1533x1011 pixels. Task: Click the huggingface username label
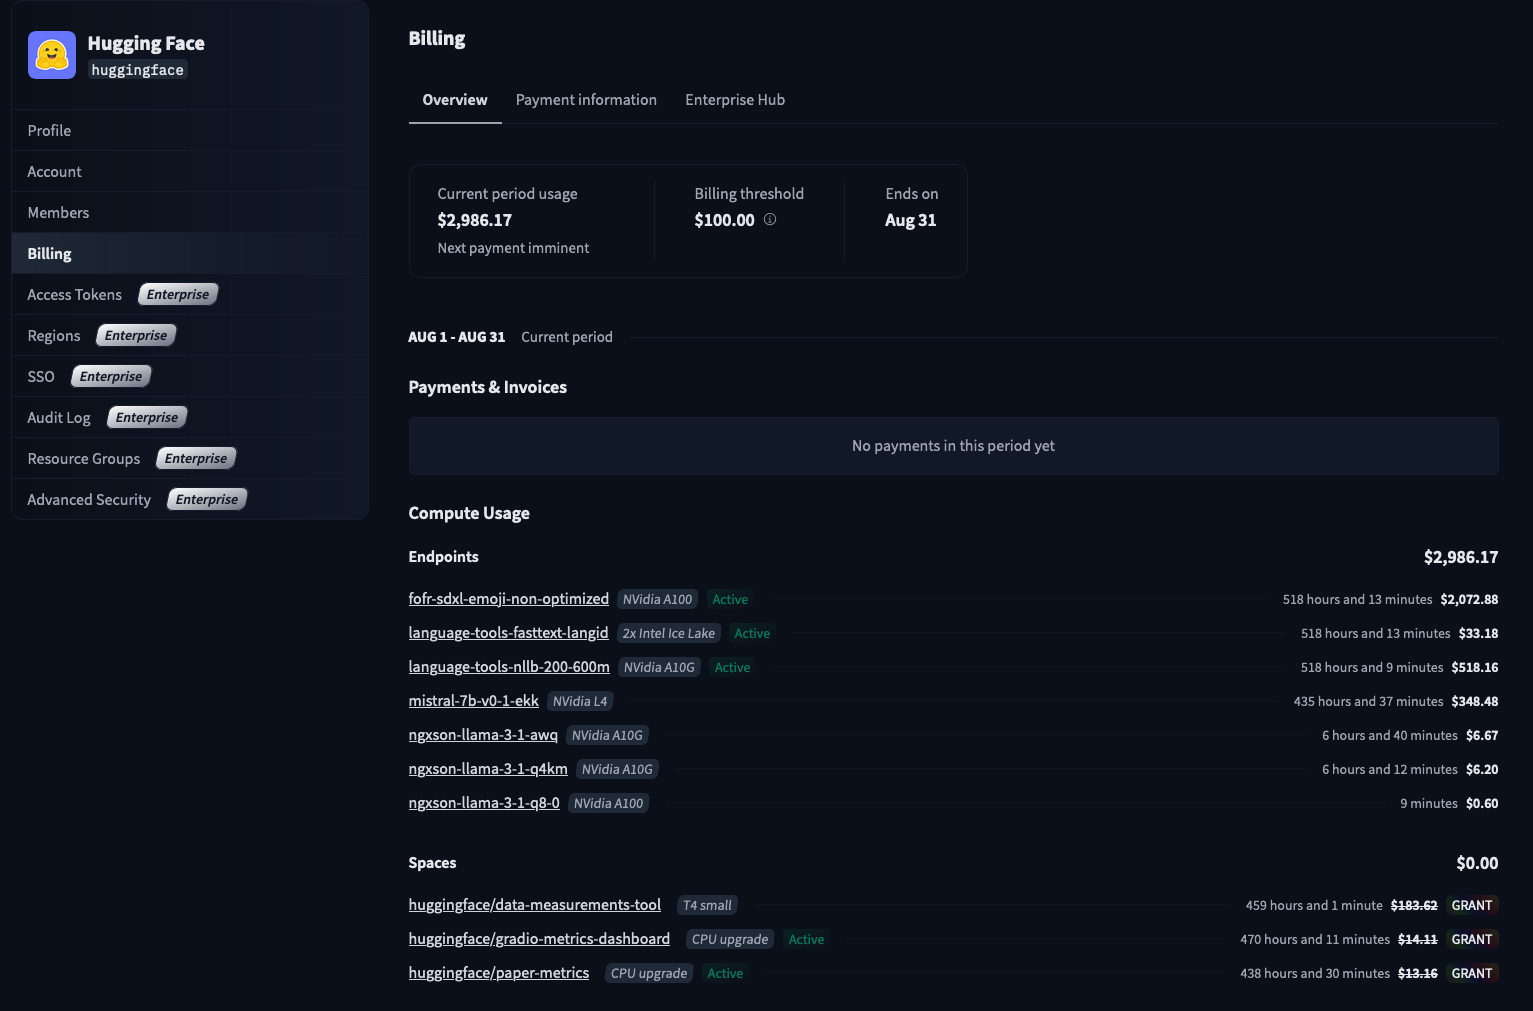[136, 69]
